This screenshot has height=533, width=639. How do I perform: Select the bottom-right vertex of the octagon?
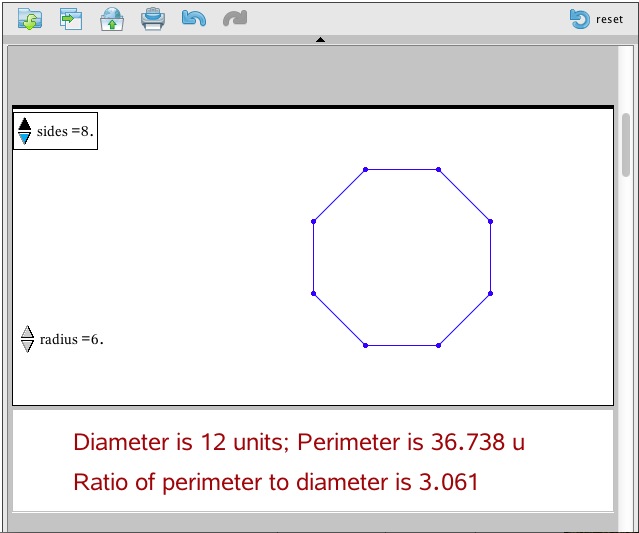(x=438, y=346)
